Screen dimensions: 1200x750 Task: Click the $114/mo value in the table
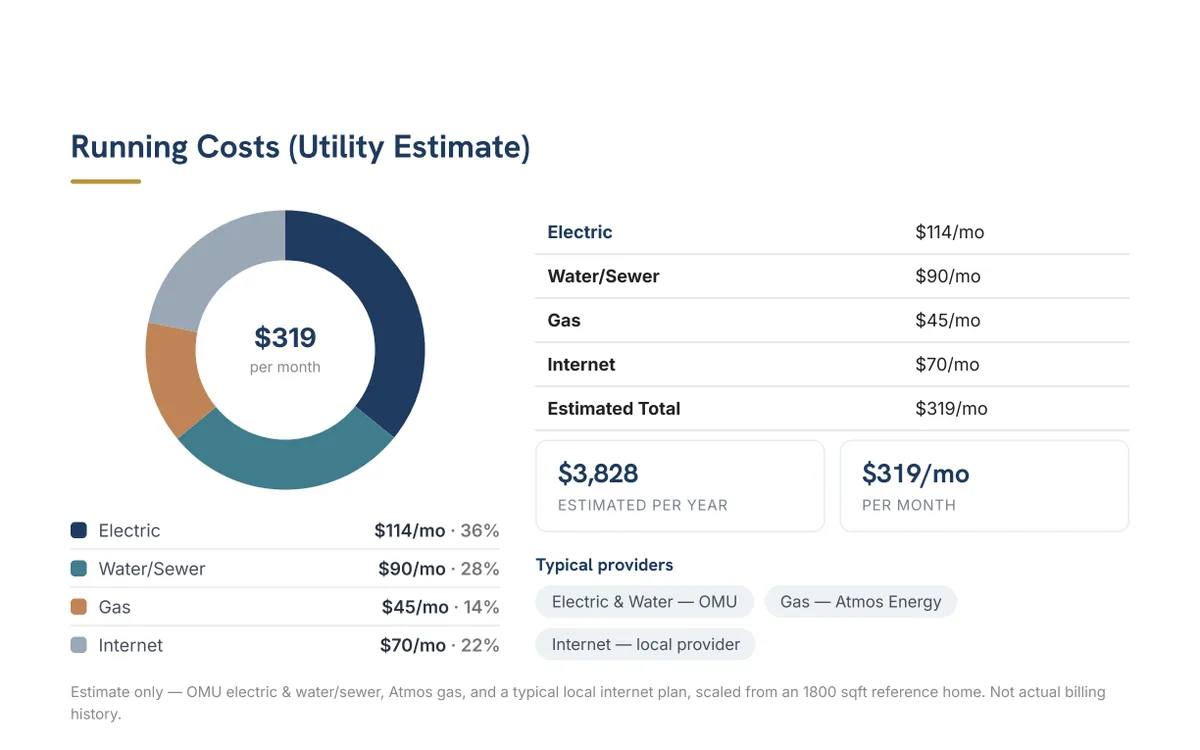tap(950, 232)
